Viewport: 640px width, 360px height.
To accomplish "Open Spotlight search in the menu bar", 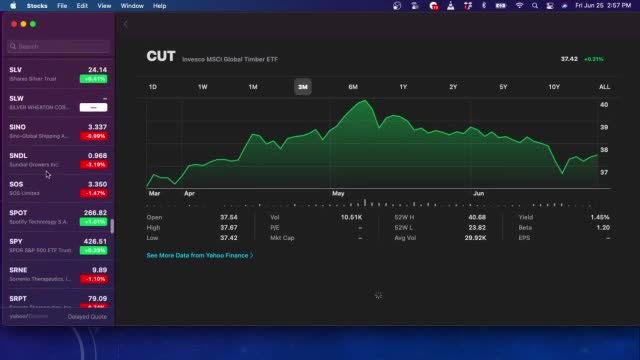I will click(535, 6).
